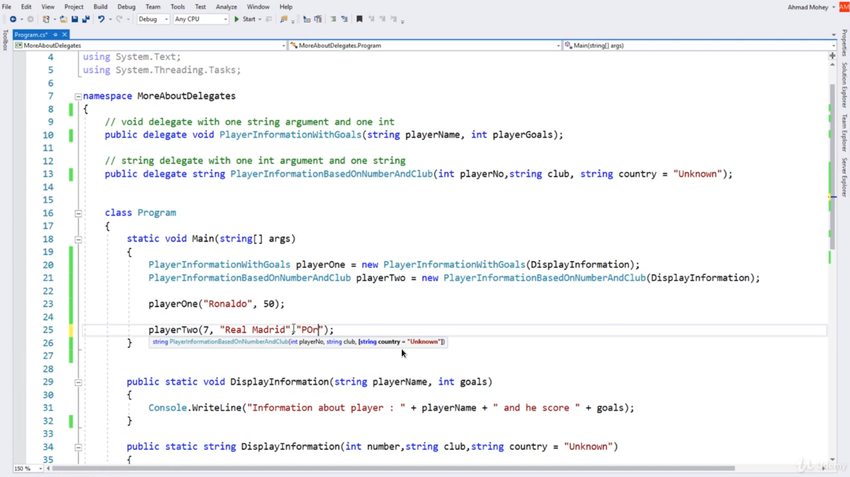Toggle a bookmark with the Bookmark icon
This screenshot has height=477, width=850.
point(359,19)
